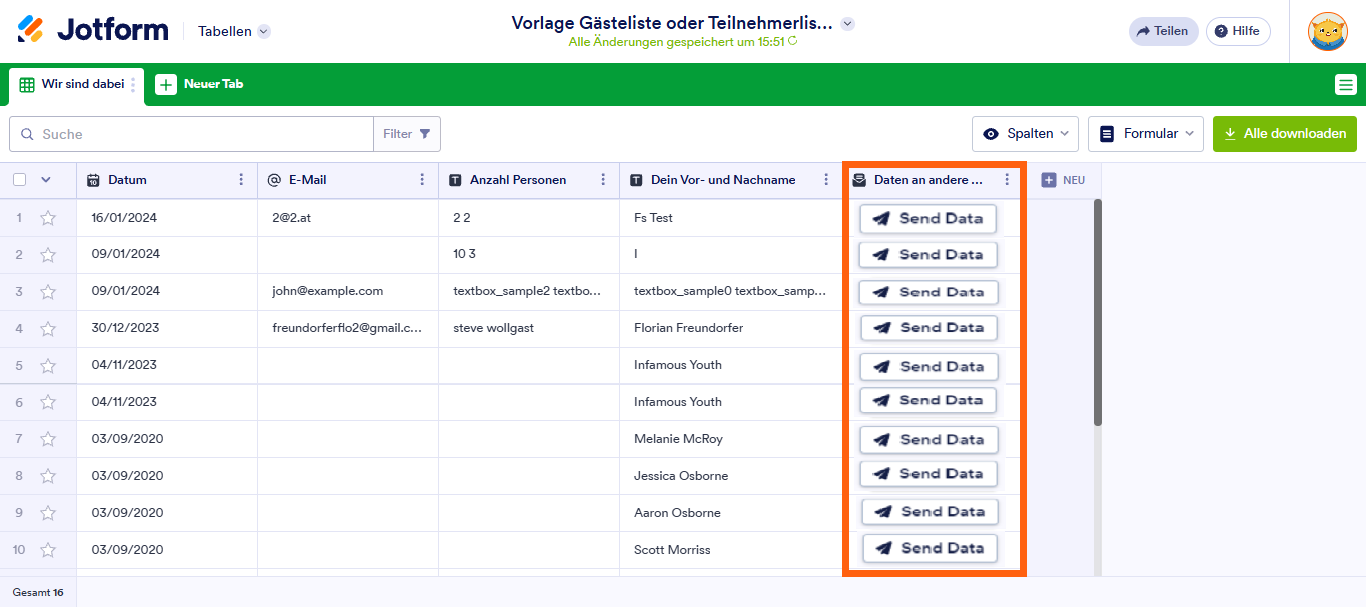Viewport: 1366px width, 607px height.
Task: Open the user avatar menu
Action: (x=1327, y=31)
